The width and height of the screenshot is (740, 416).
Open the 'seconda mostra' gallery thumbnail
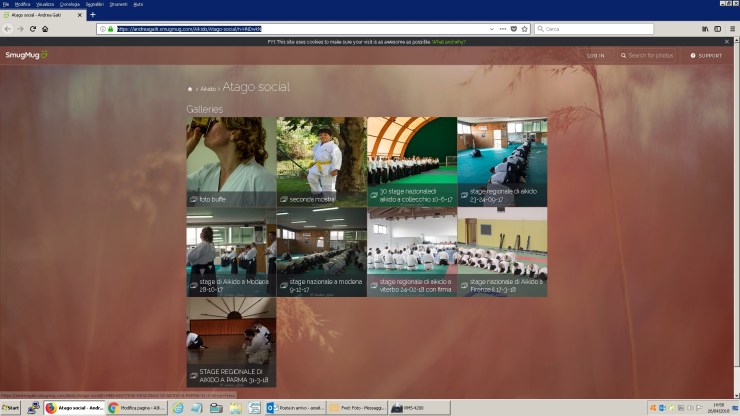pyautogui.click(x=321, y=162)
